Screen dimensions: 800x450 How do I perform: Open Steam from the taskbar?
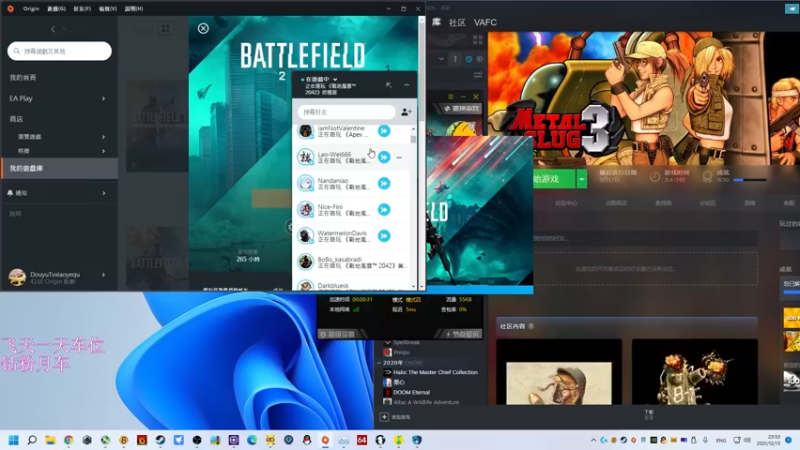tap(160, 440)
